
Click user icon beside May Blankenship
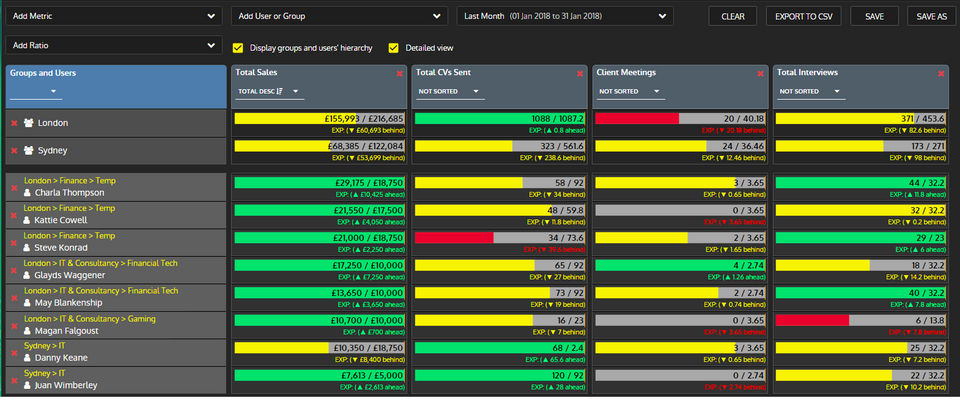click(x=27, y=303)
